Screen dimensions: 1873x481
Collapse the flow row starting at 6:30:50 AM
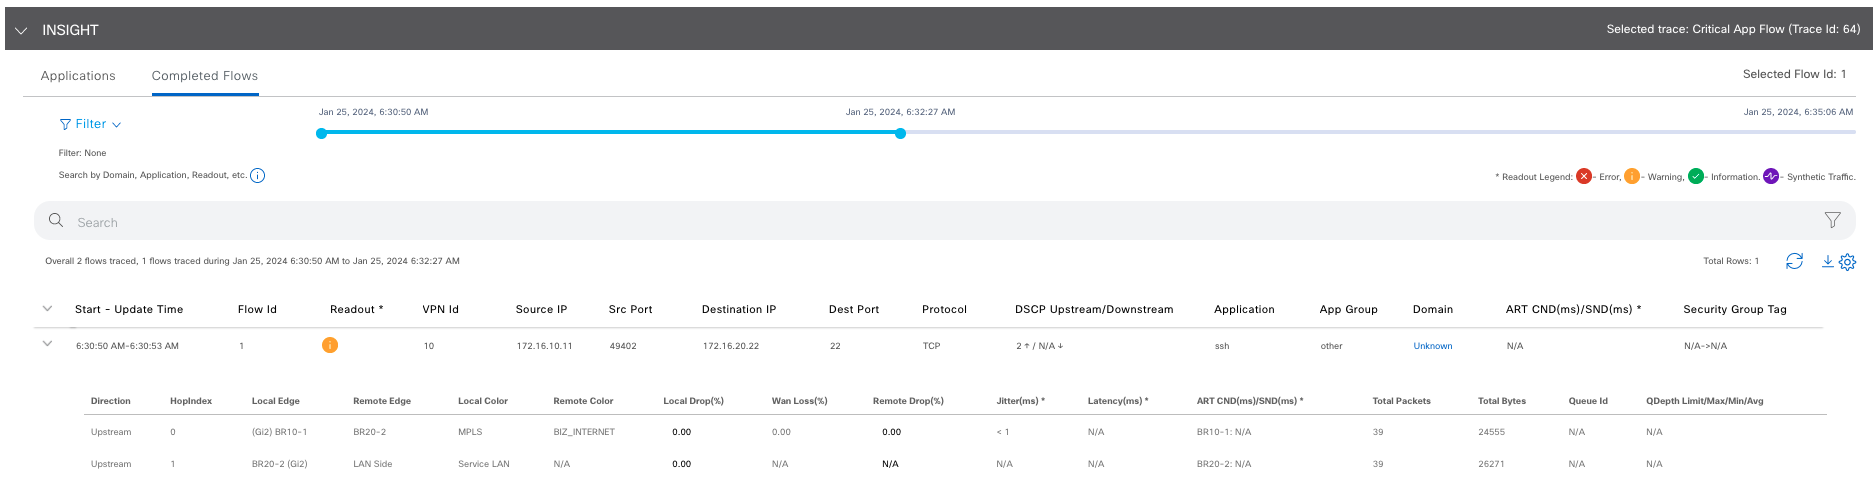47,344
